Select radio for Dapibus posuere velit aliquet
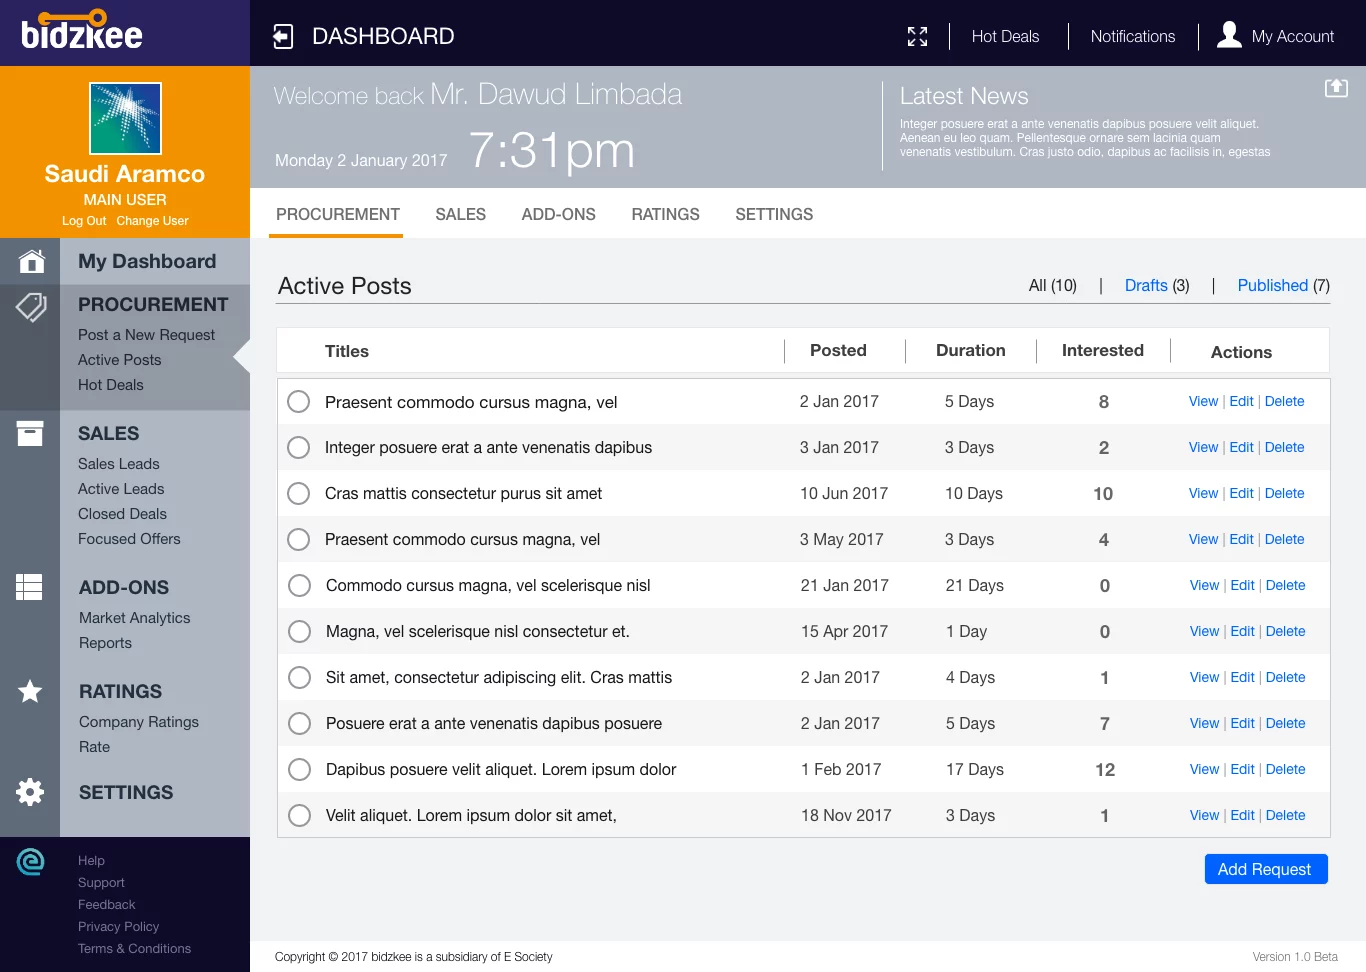Viewport: 1366px width, 972px height. (299, 769)
